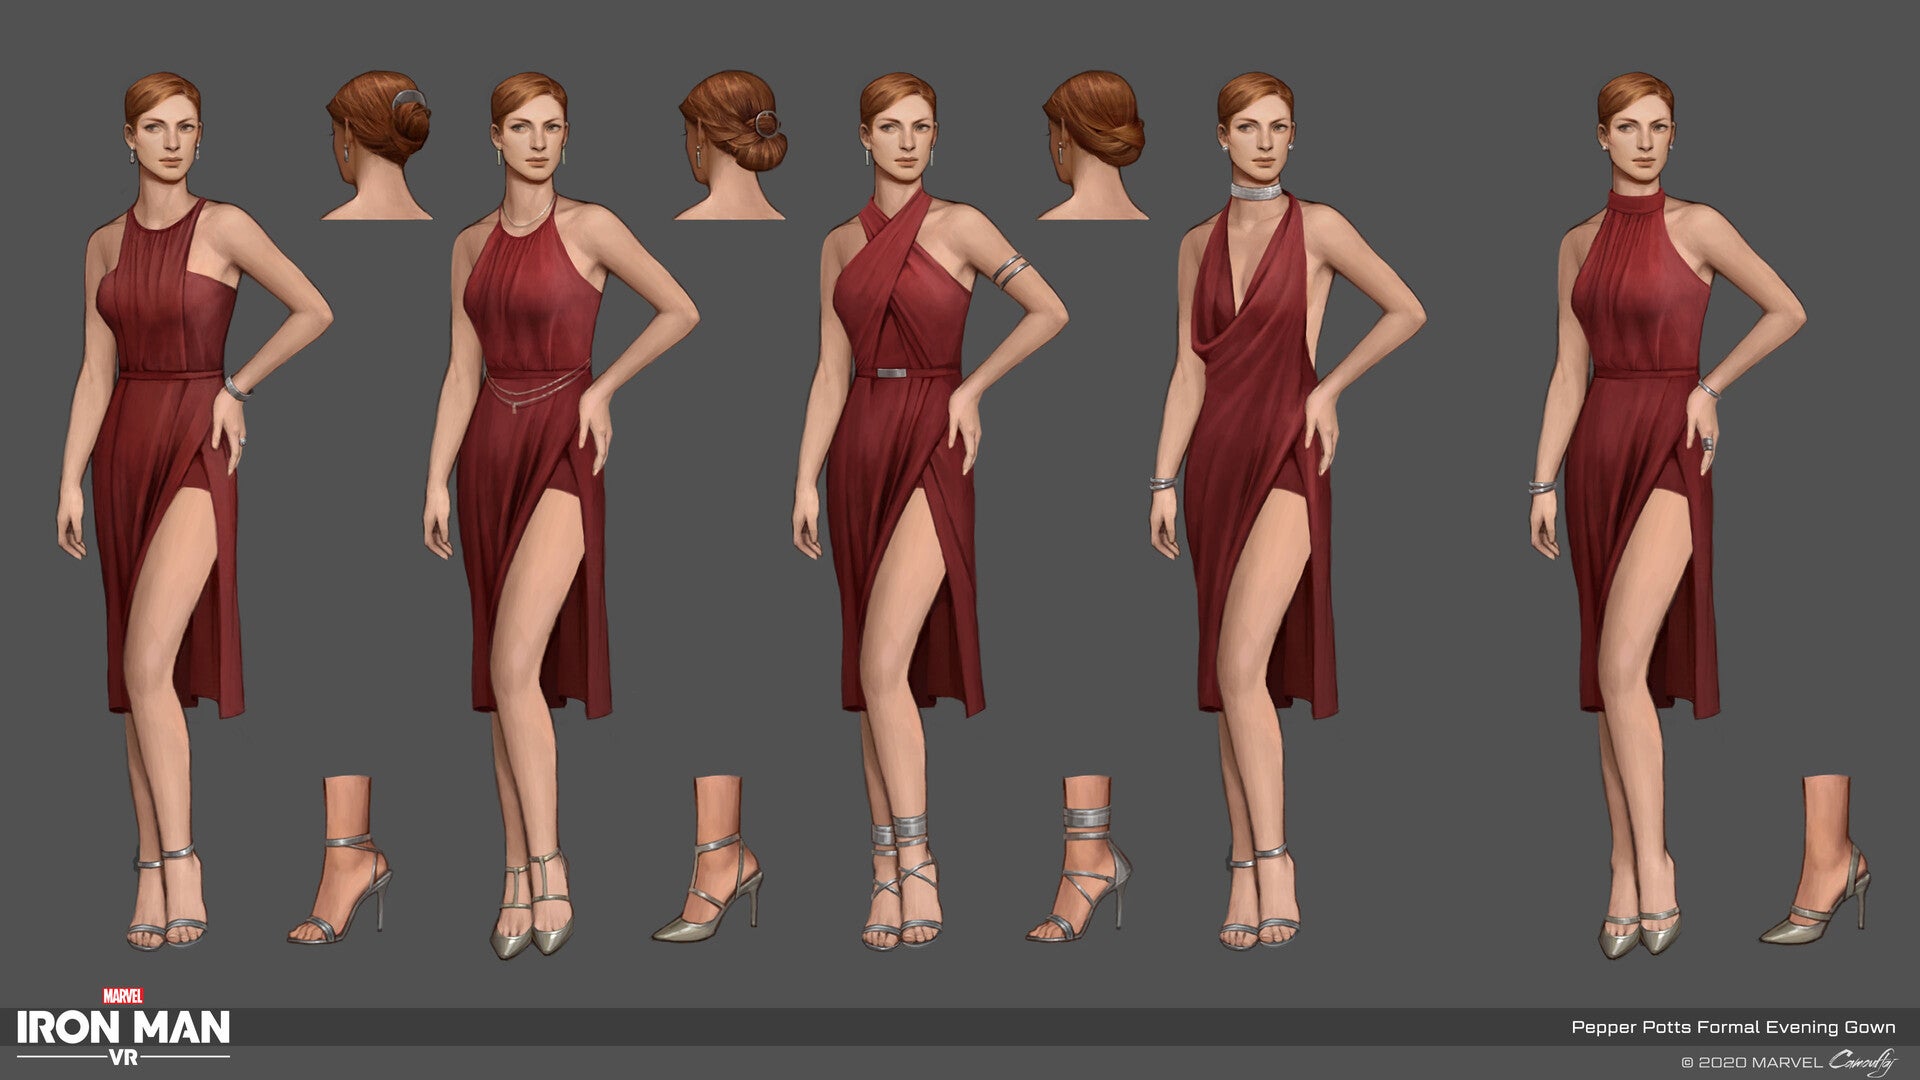
Task: Select the far-right pointed pump detail thumbnail
Action: [x=1817, y=860]
